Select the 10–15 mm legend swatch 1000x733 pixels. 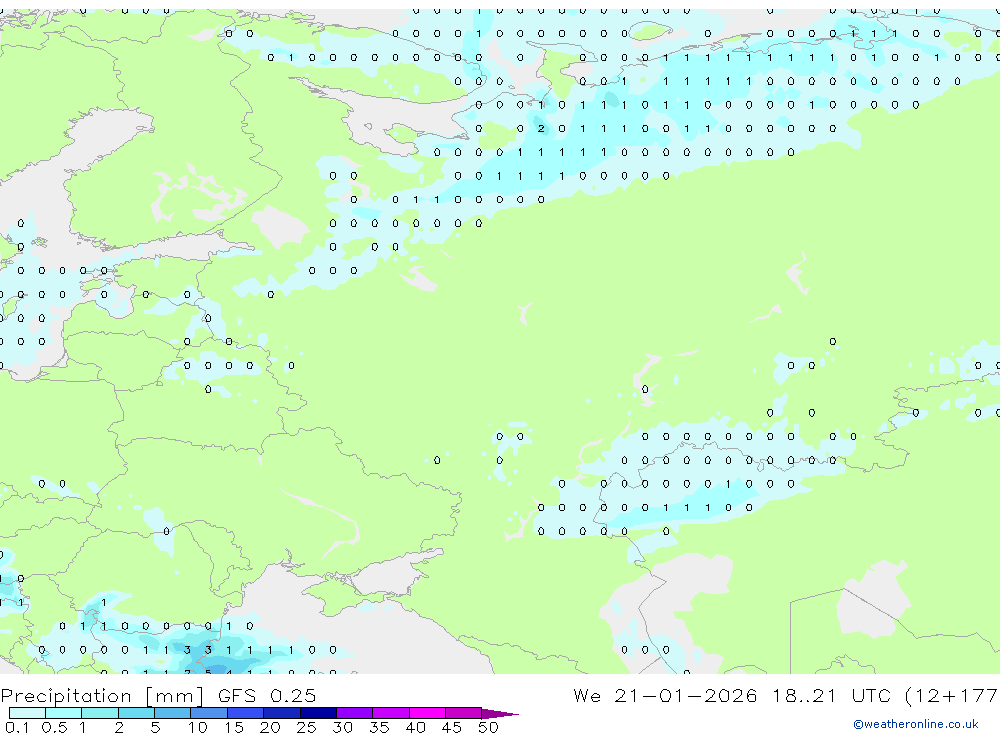point(209,713)
